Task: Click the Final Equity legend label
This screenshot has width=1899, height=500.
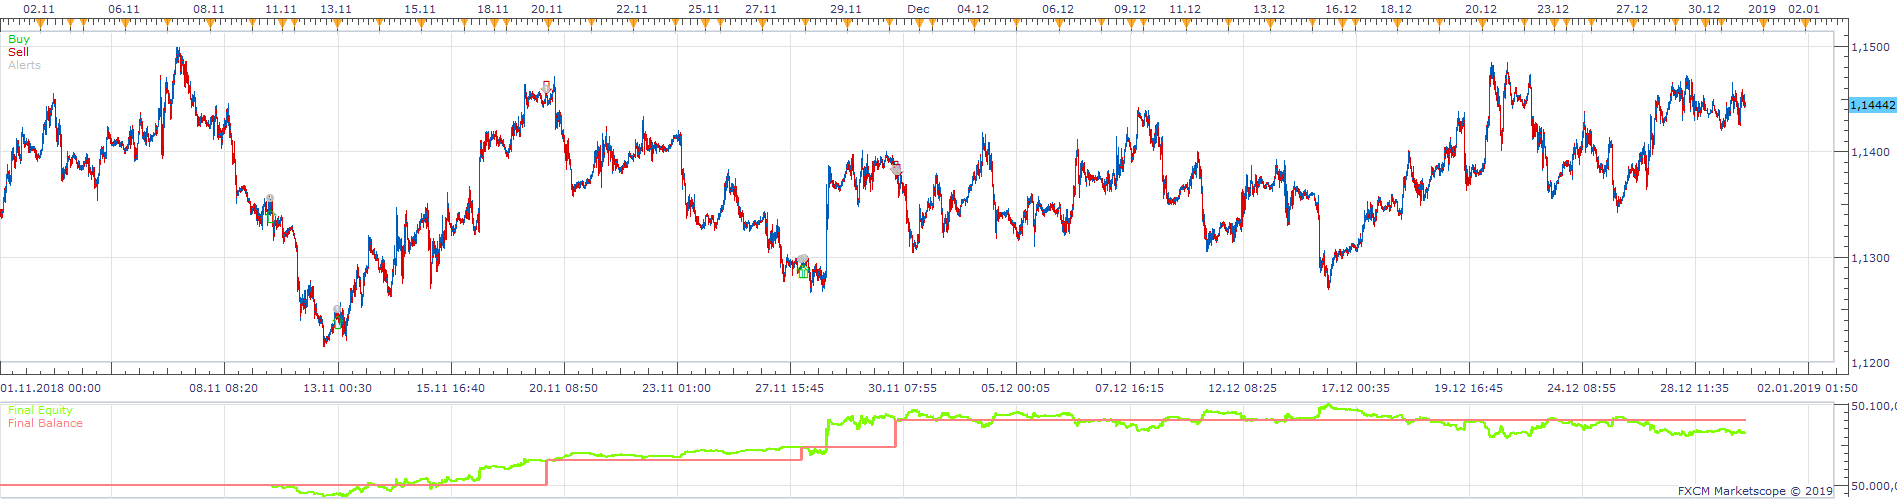Action: click(40, 410)
